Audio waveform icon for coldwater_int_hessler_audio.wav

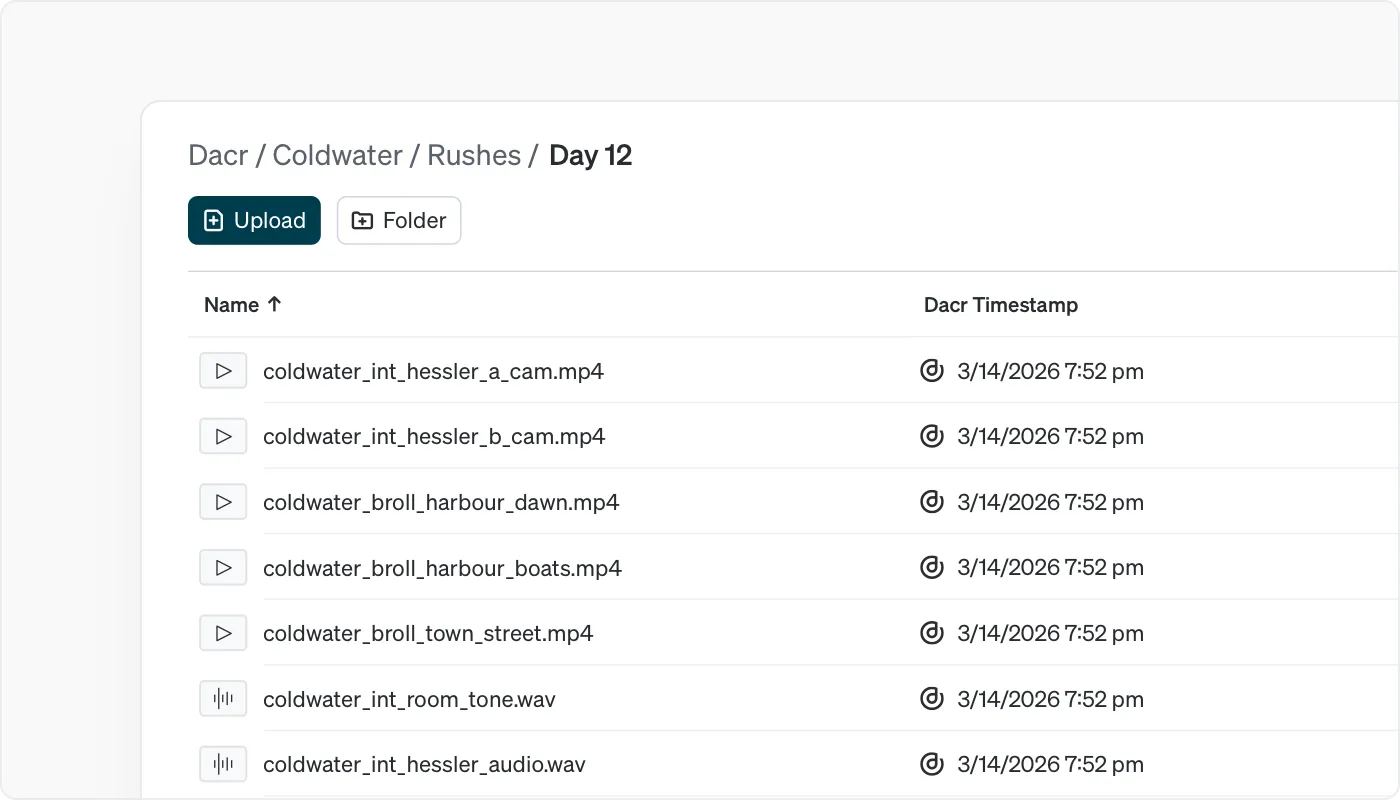223,765
